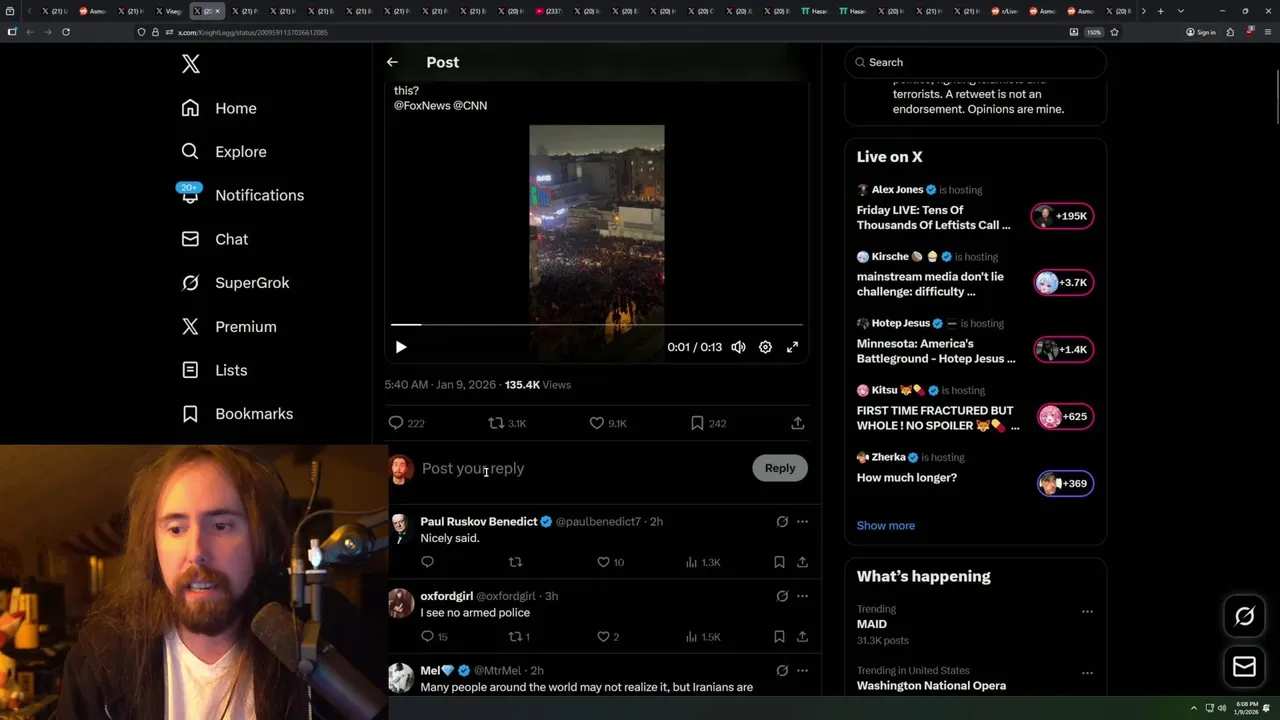Open Notifications from sidebar
Viewport: 1280px width, 720px height.
(242, 195)
